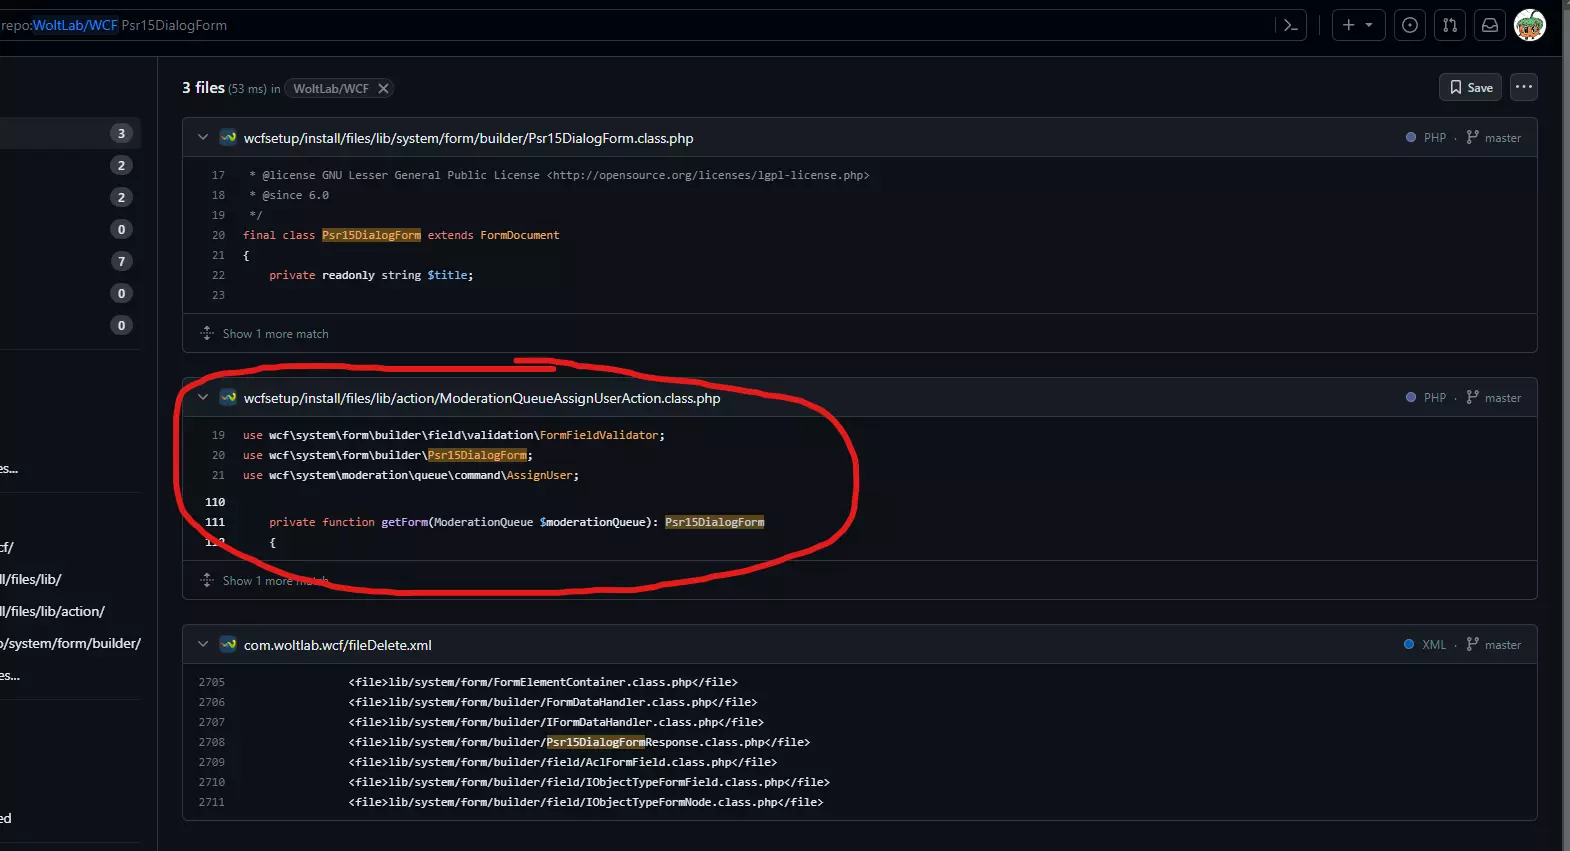Image resolution: width=1570 pixels, height=851 pixels.
Task: Click the WoltLab/WCF filter chip label
Action: tap(331, 88)
